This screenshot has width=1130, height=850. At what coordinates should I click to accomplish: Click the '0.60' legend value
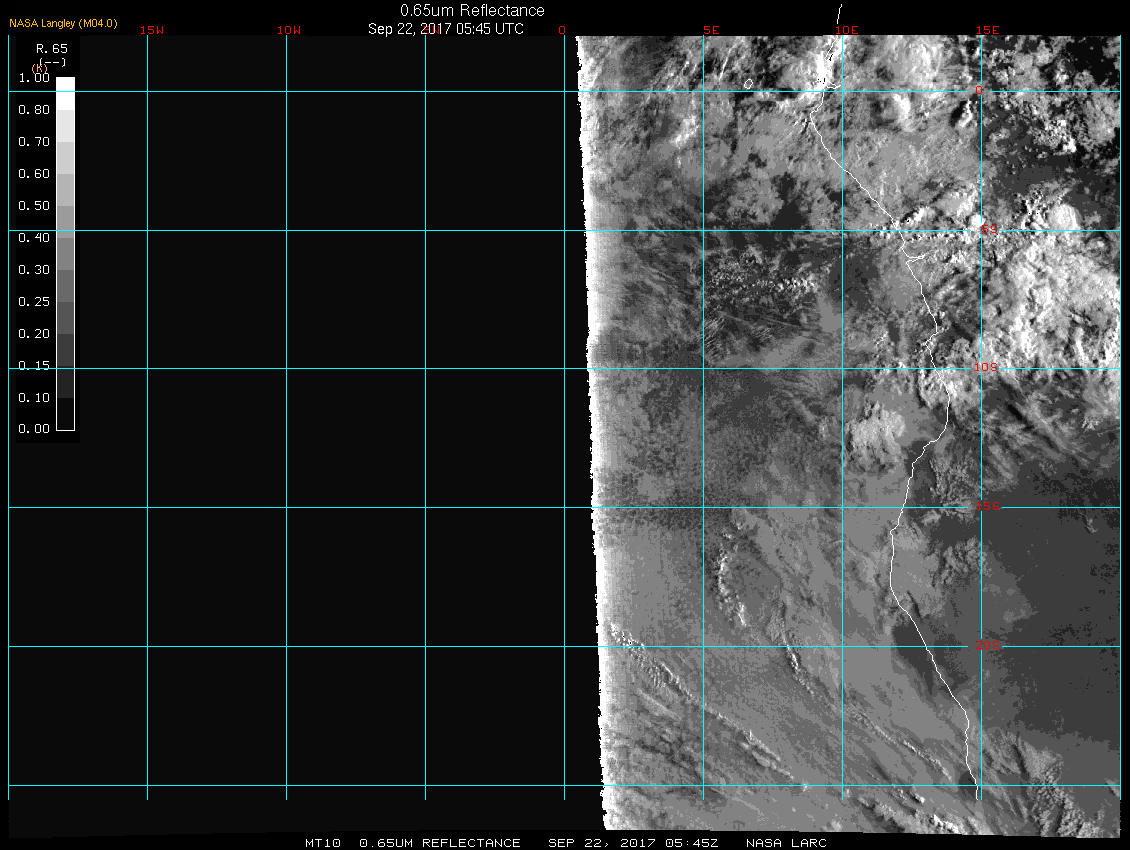(34, 174)
